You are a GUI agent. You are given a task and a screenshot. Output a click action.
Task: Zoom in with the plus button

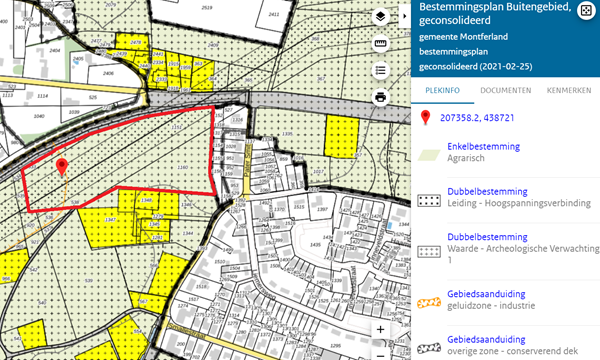pos(380,330)
